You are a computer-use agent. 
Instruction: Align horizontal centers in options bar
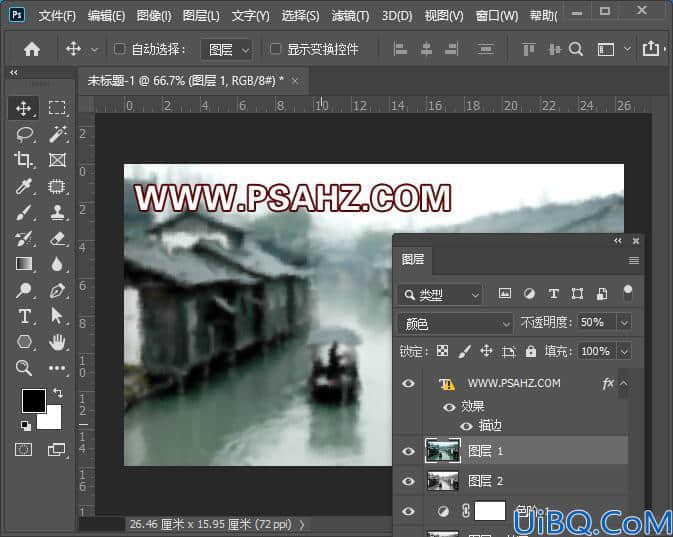pos(426,49)
